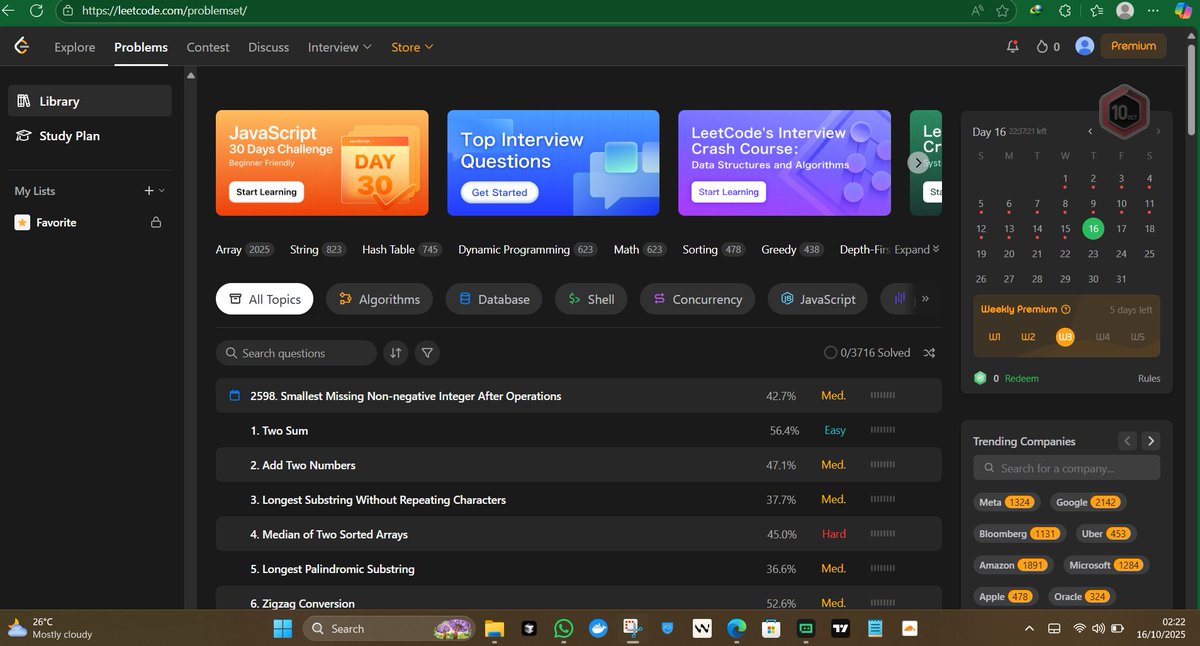Click the Google company tag
Screen dimensions: 1200x646
pyautogui.click(x=1088, y=502)
